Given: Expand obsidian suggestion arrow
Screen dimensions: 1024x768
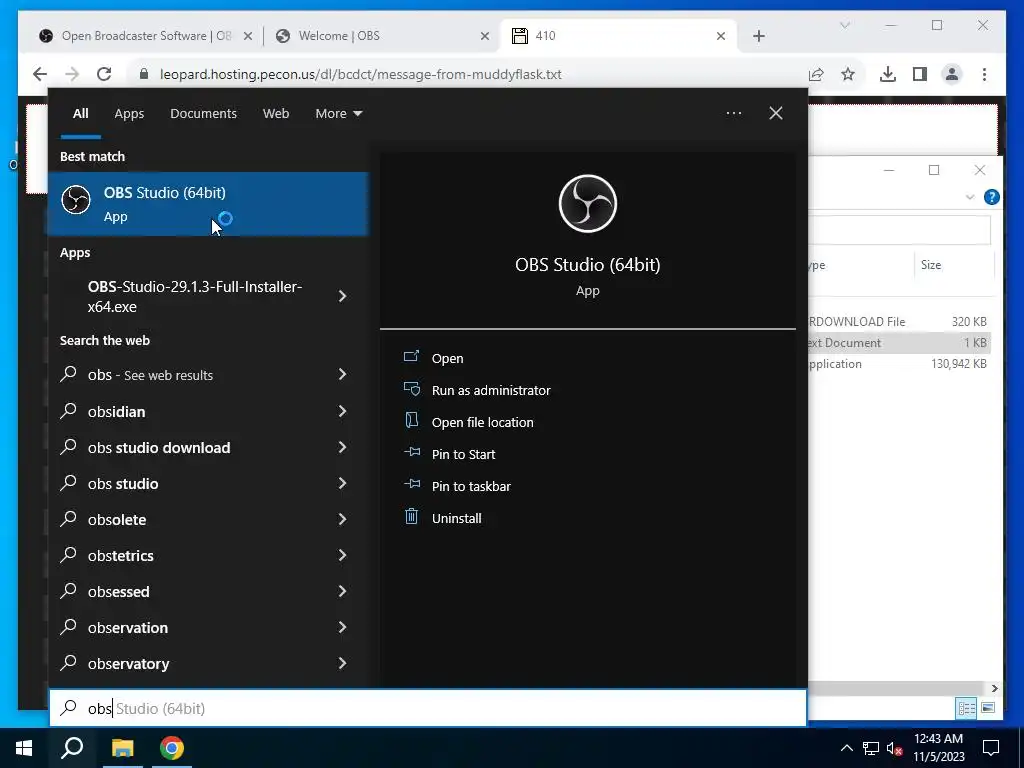Looking at the screenshot, I should (342, 411).
